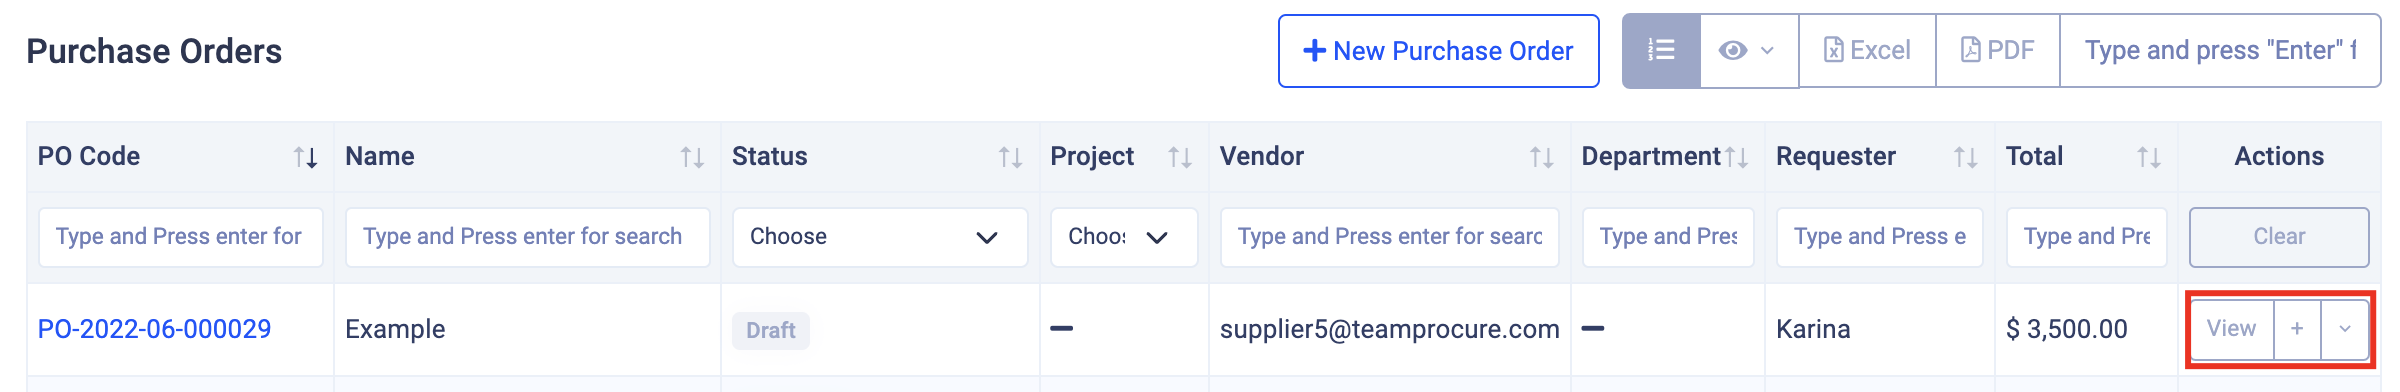Export the table to Excel

(x=1867, y=51)
